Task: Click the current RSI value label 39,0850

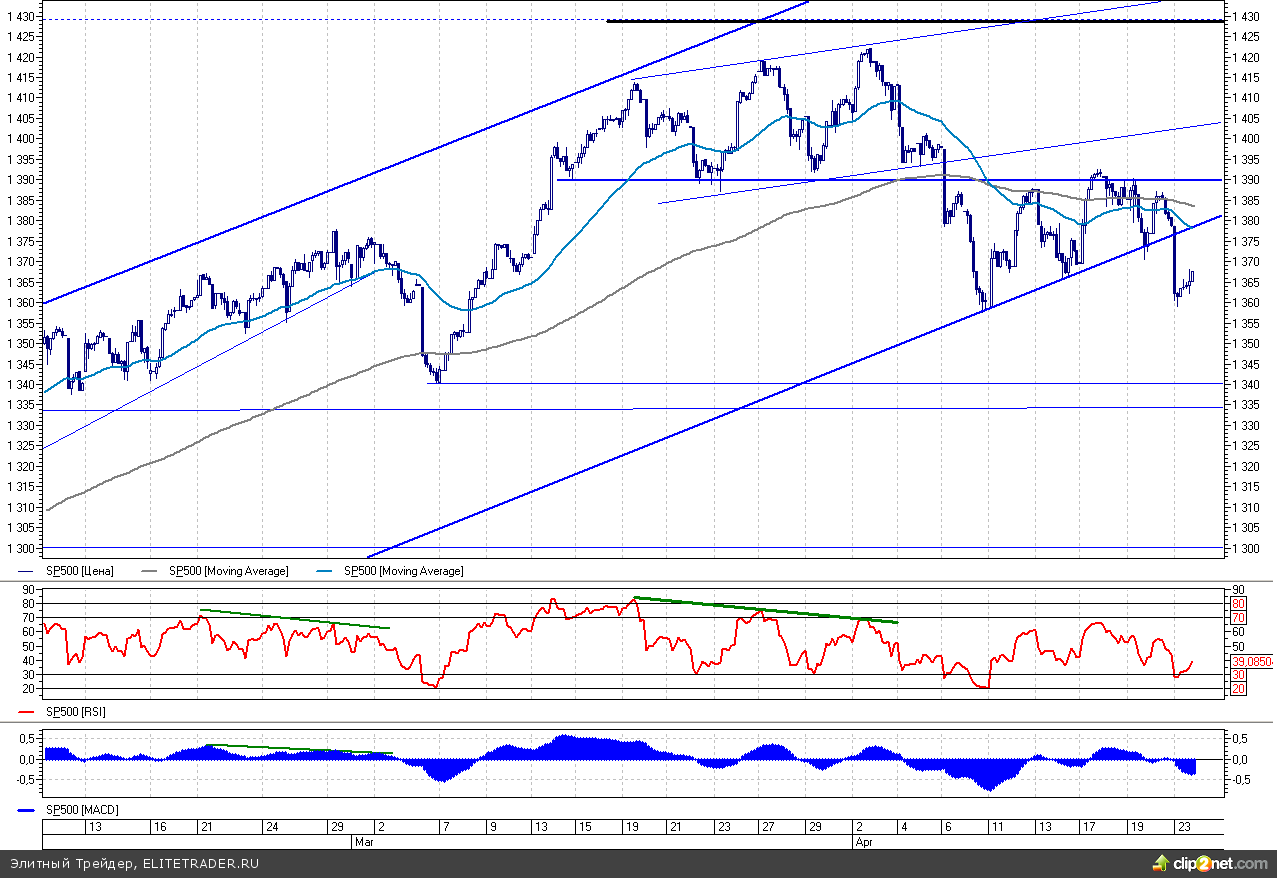Action: pos(1250,661)
